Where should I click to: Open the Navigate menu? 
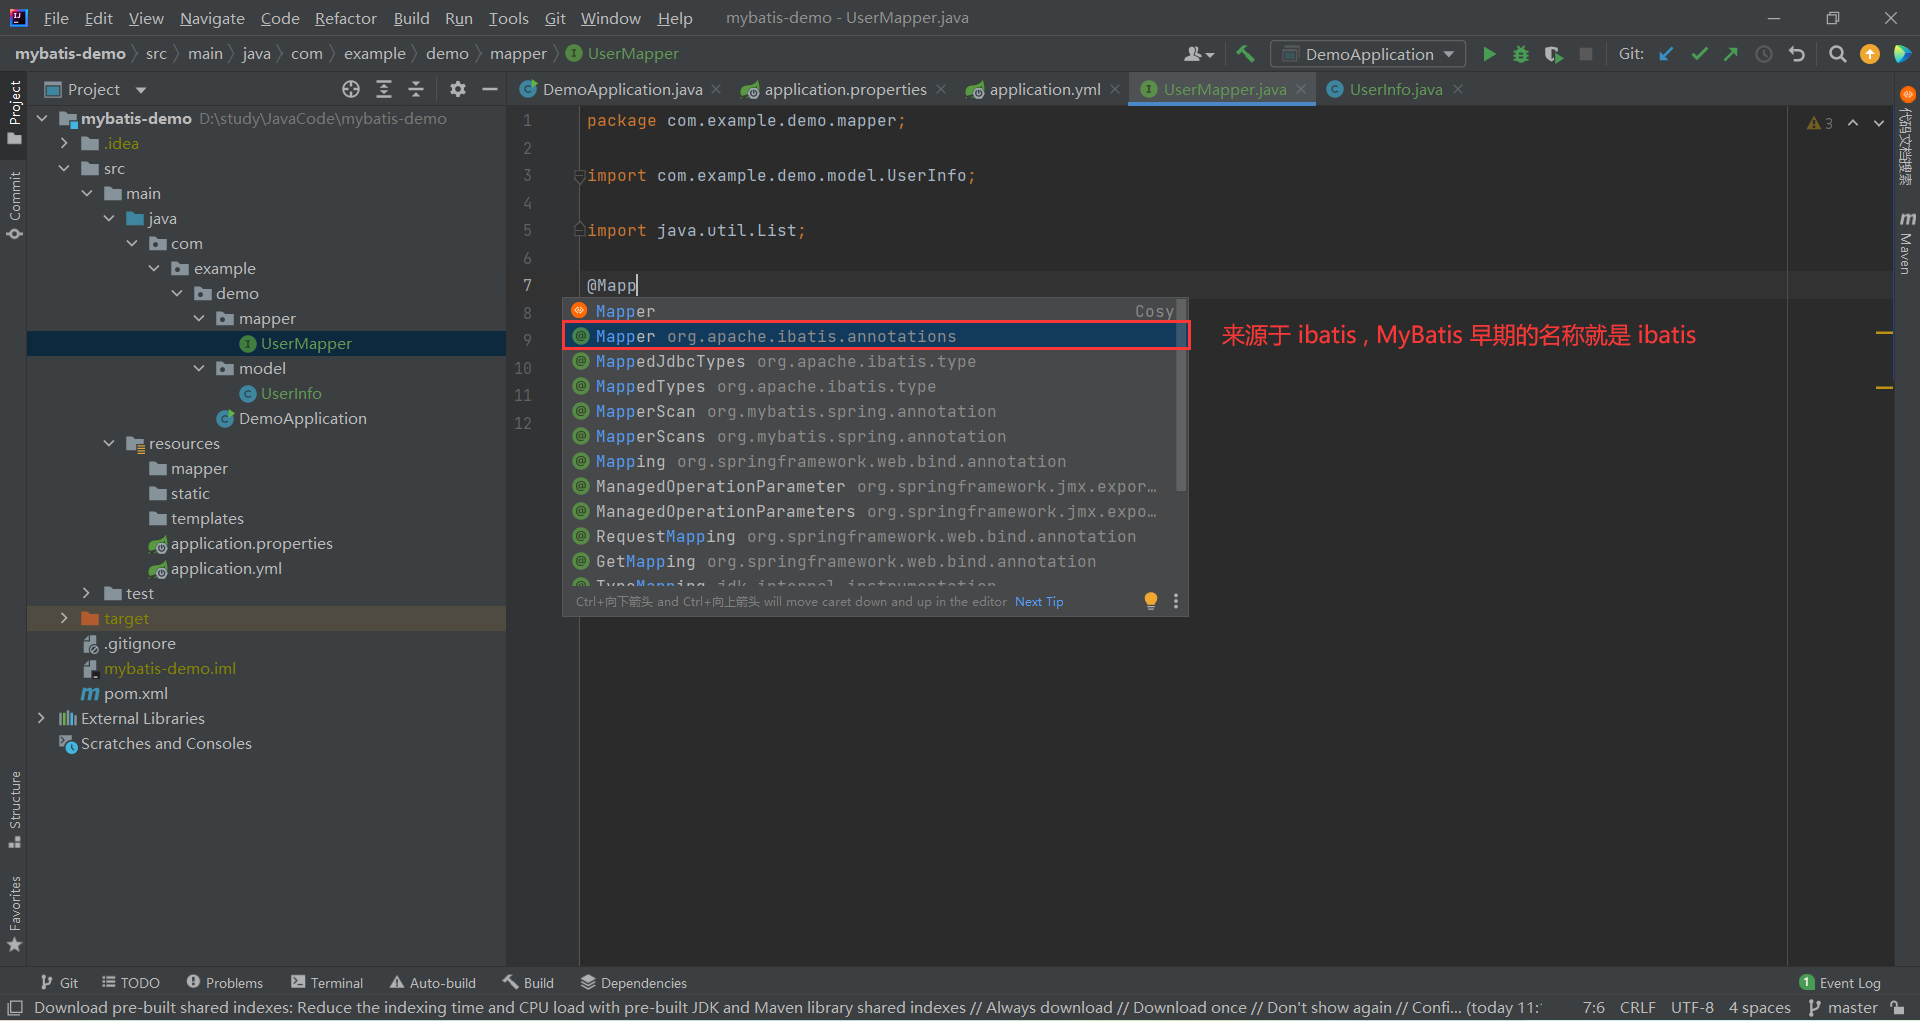point(212,18)
